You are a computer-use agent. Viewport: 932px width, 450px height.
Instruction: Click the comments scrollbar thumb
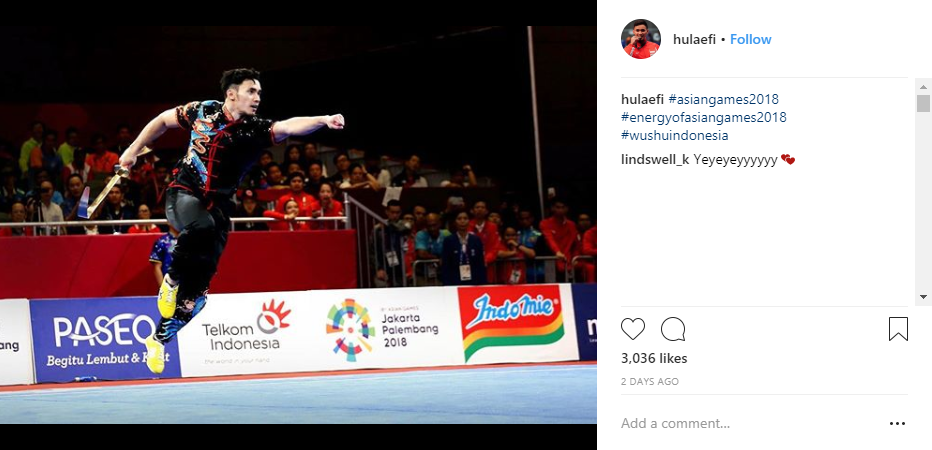coord(922,103)
